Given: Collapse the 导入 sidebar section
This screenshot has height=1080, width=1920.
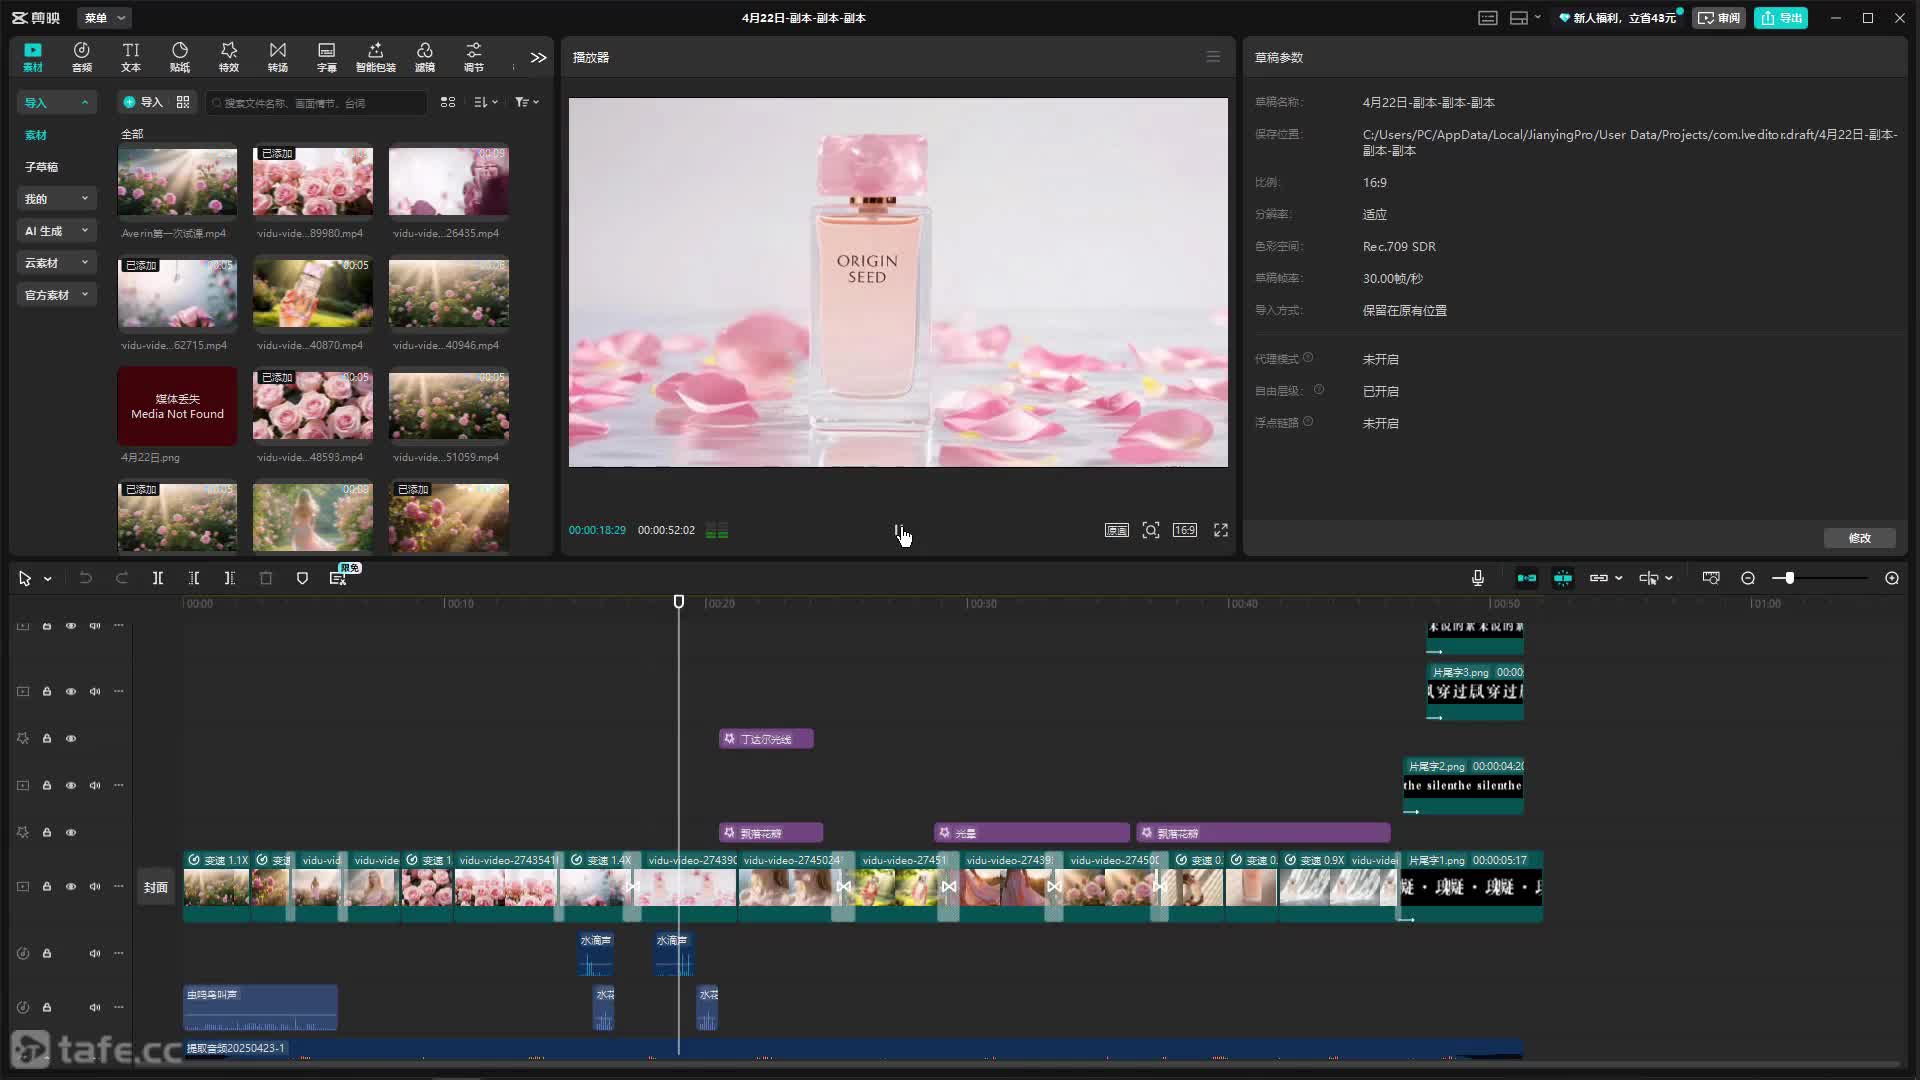Looking at the screenshot, I should tap(56, 103).
